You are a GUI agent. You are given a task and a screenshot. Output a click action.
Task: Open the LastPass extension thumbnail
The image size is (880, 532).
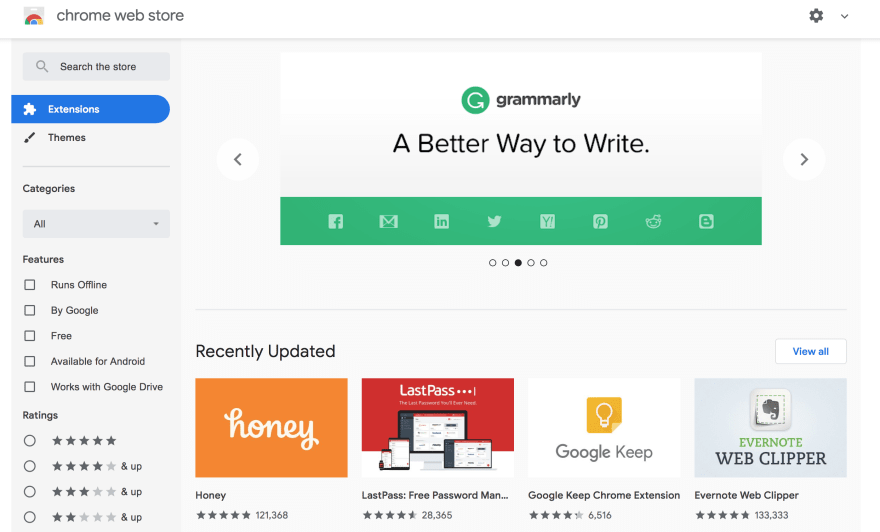pyautogui.click(x=438, y=428)
